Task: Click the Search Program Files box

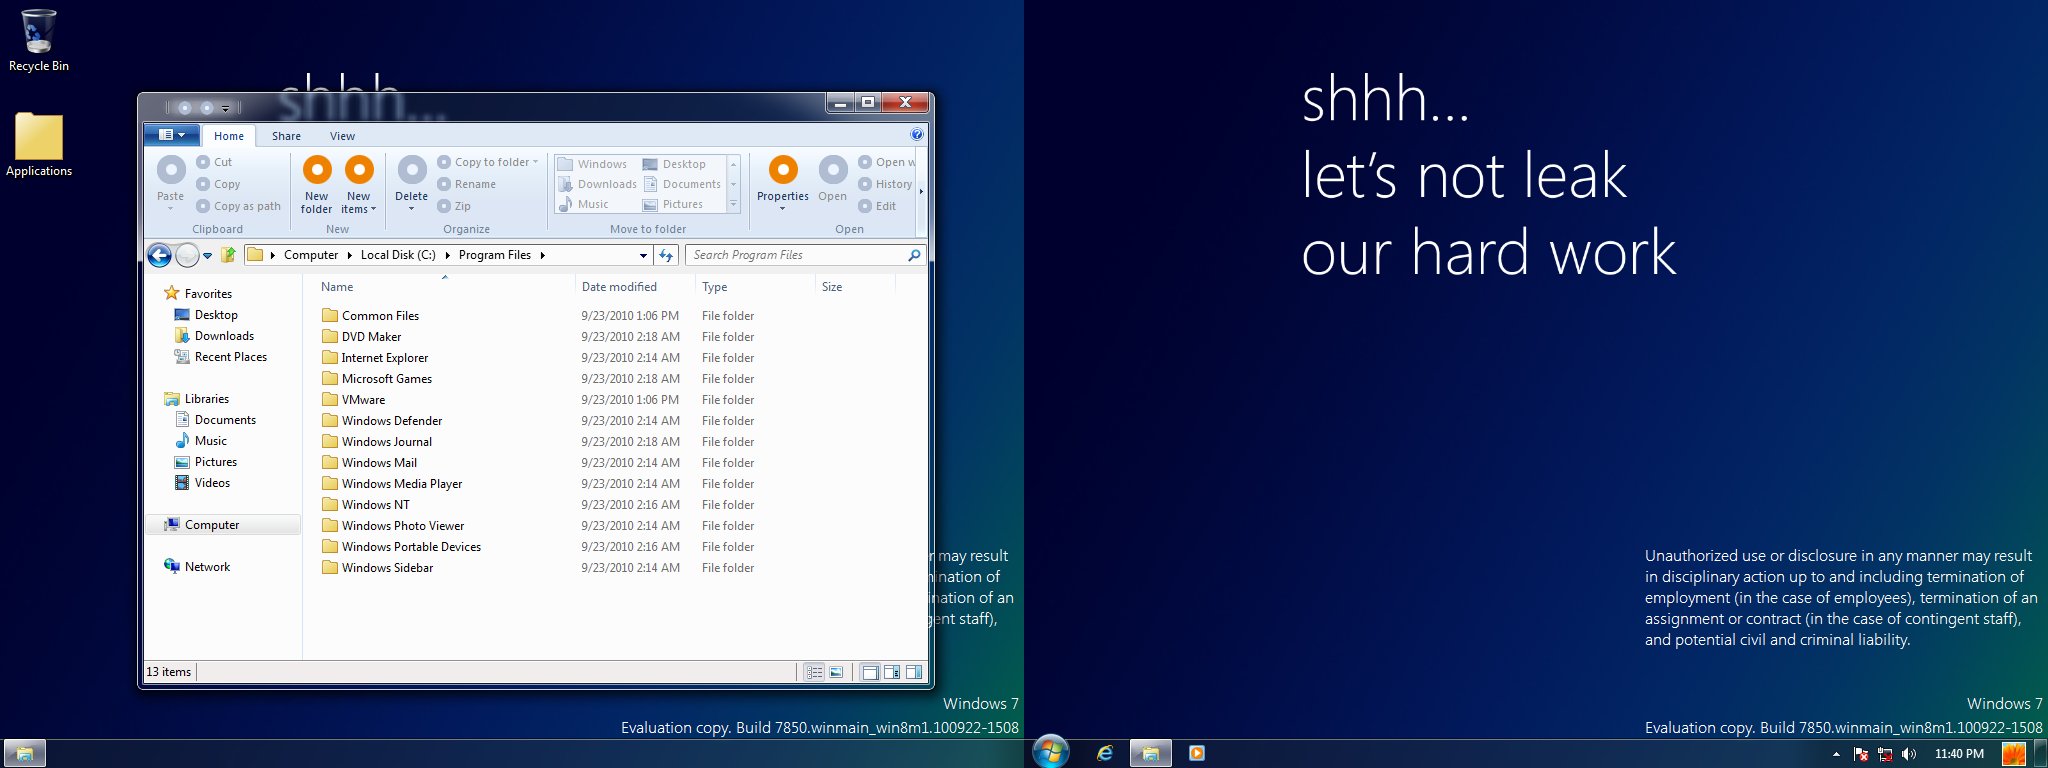Action: (x=795, y=255)
